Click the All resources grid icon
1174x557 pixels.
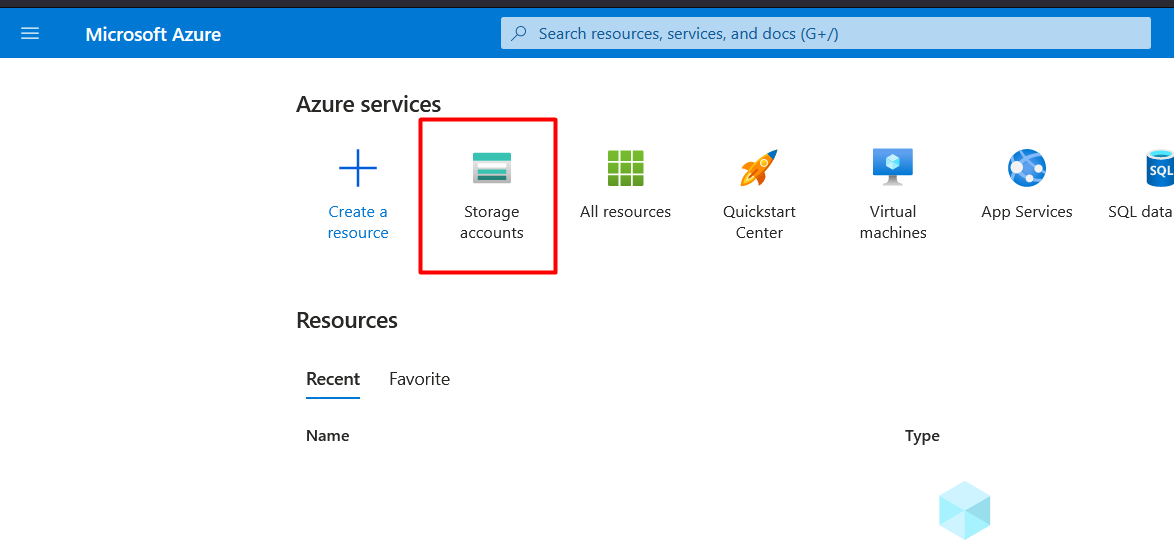pos(626,168)
